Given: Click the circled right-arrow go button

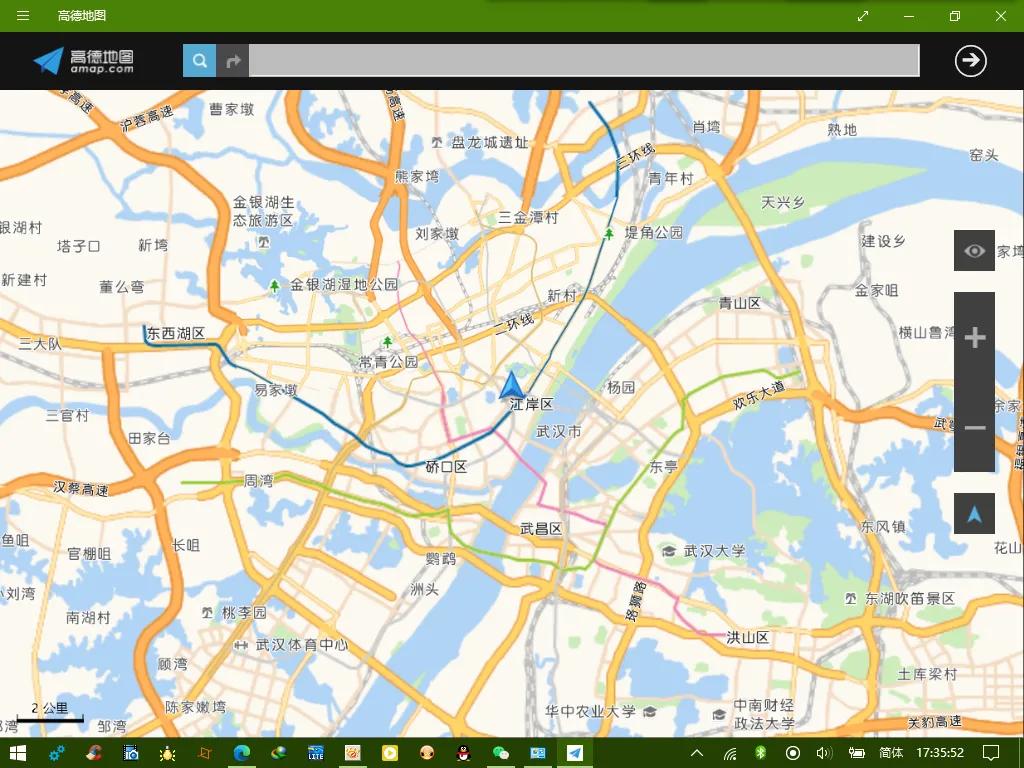Looking at the screenshot, I should point(970,61).
